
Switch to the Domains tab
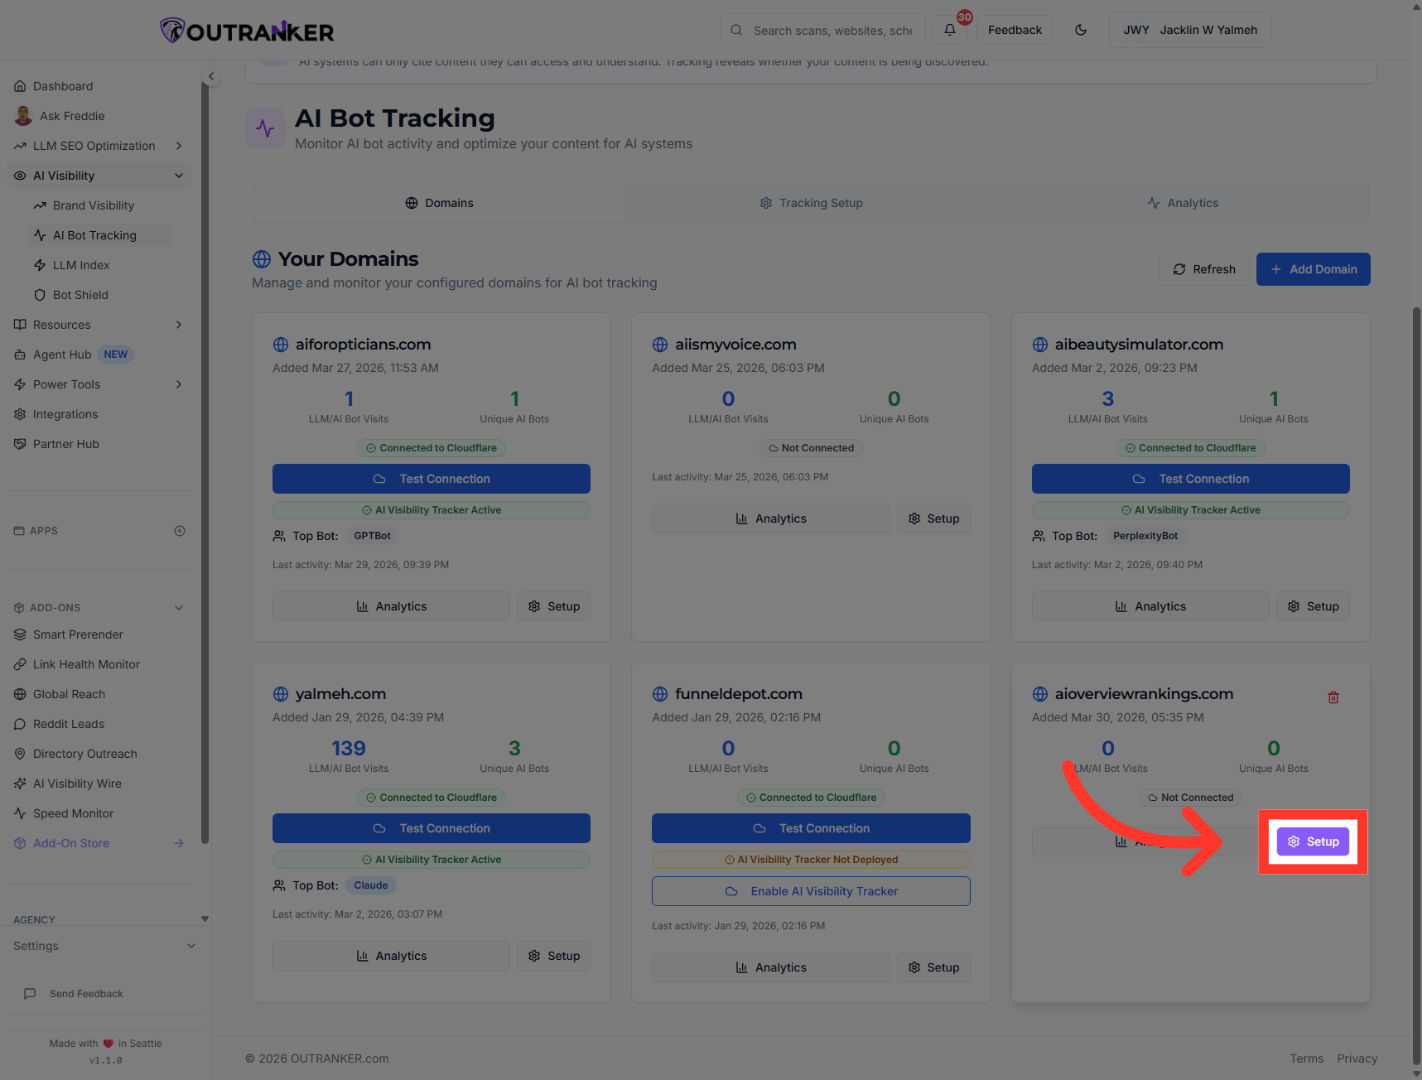[x=439, y=203]
